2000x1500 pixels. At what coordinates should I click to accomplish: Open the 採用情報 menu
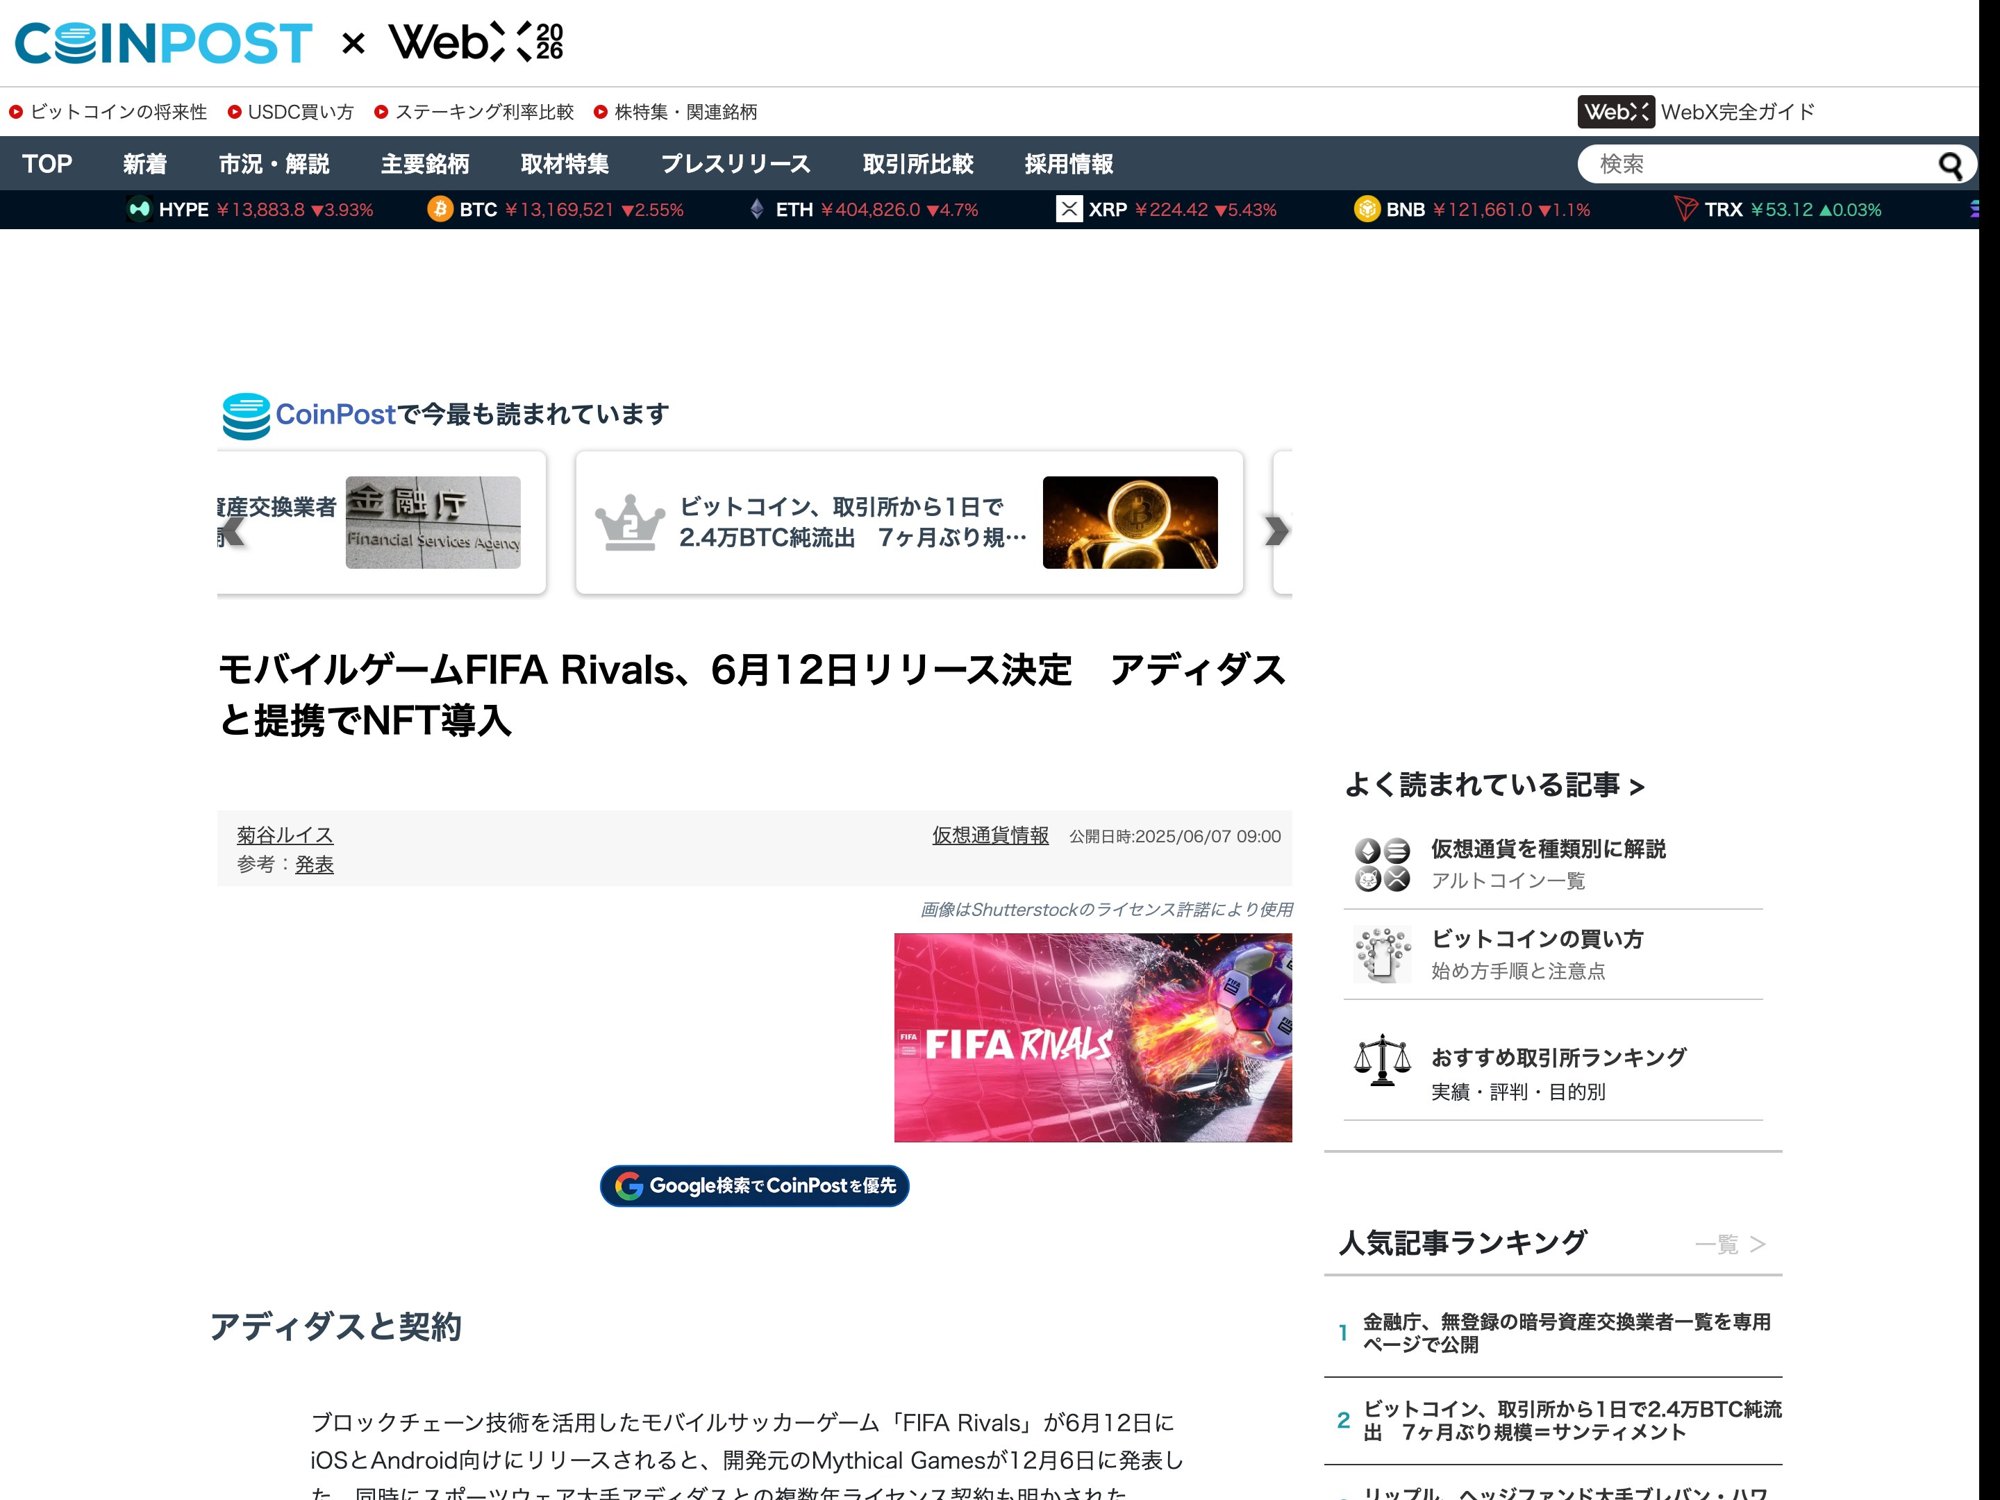point(1069,164)
